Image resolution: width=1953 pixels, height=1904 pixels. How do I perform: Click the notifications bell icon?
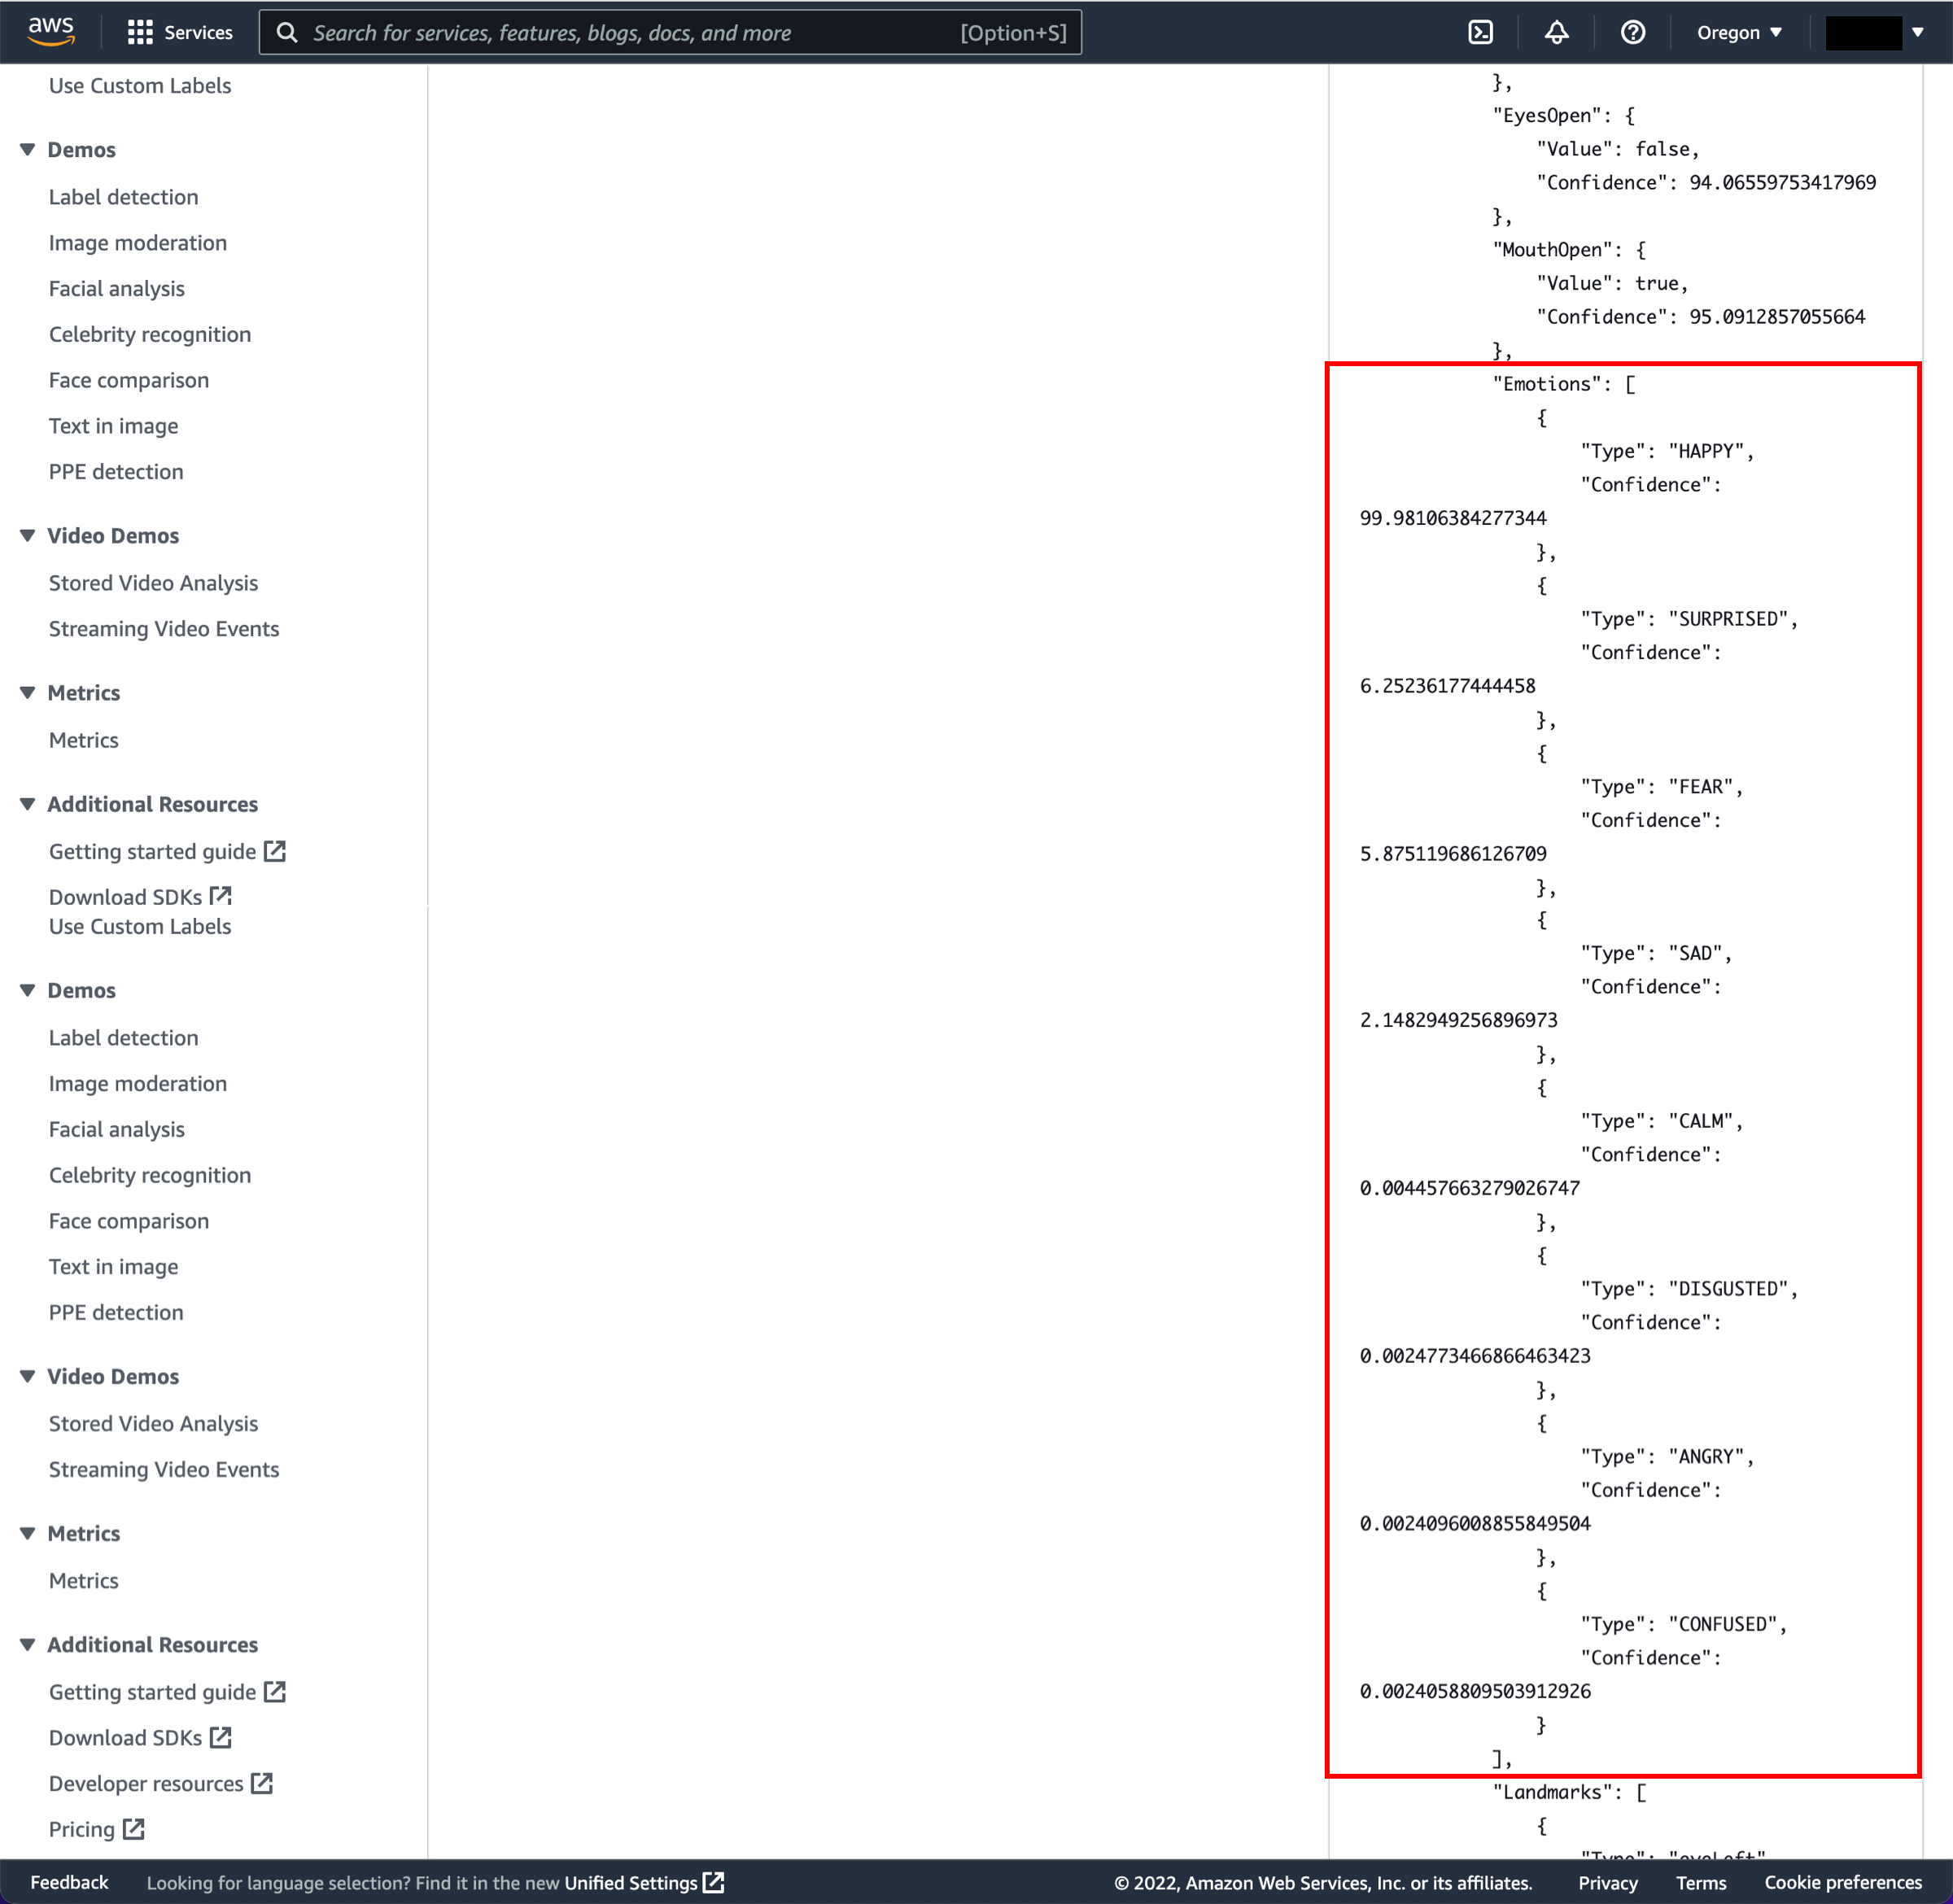[x=1558, y=32]
